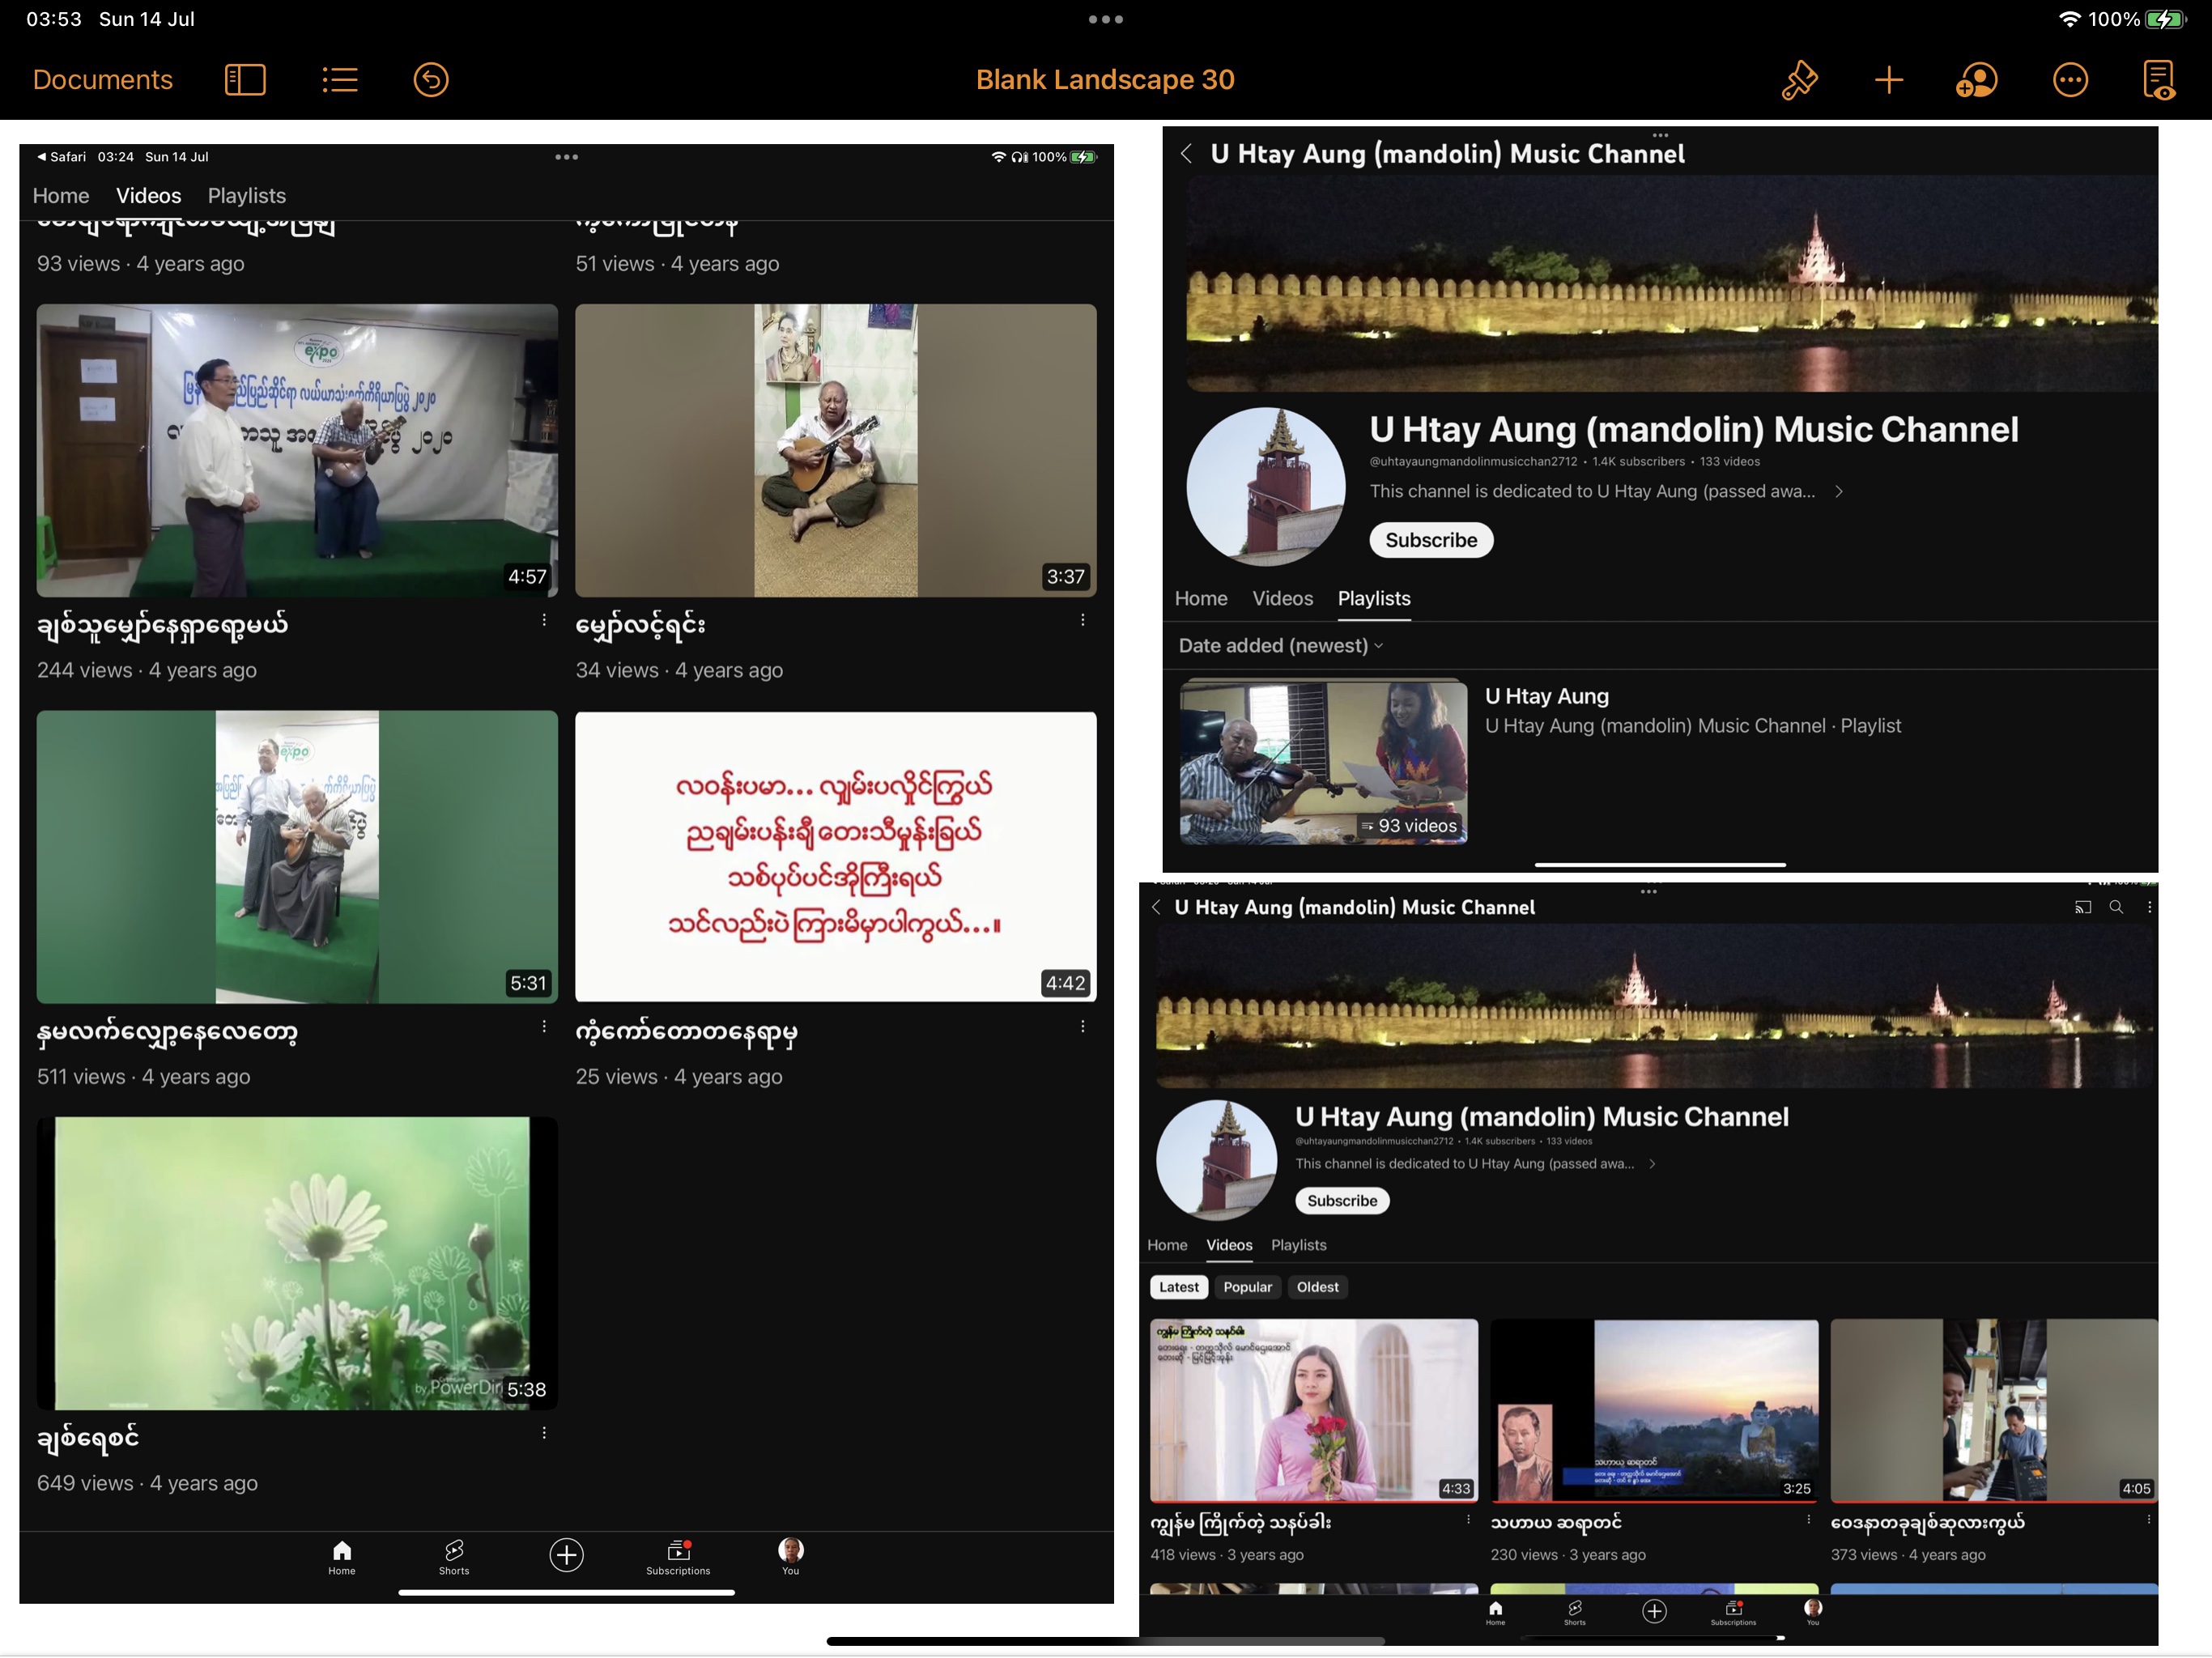The height and width of the screenshot is (1658, 2212).
Task: Open the Format paintbrush panel
Action: (1799, 80)
